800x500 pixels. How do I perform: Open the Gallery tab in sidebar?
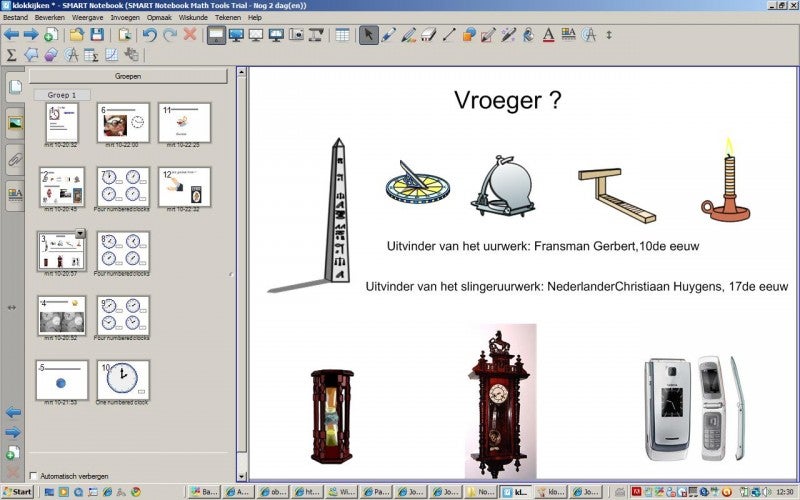(15, 122)
